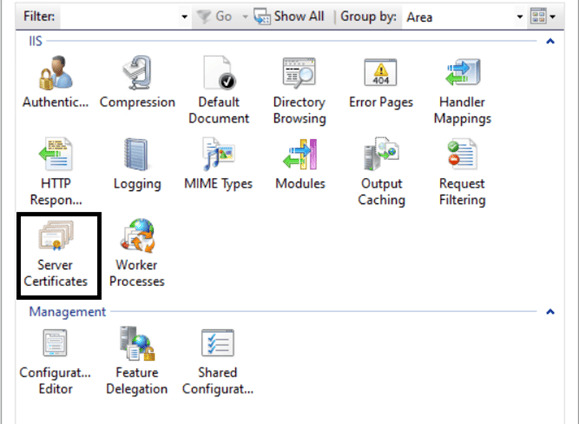579x424 pixels.
Task: Open Worker Processes feature
Action: pyautogui.click(x=137, y=253)
